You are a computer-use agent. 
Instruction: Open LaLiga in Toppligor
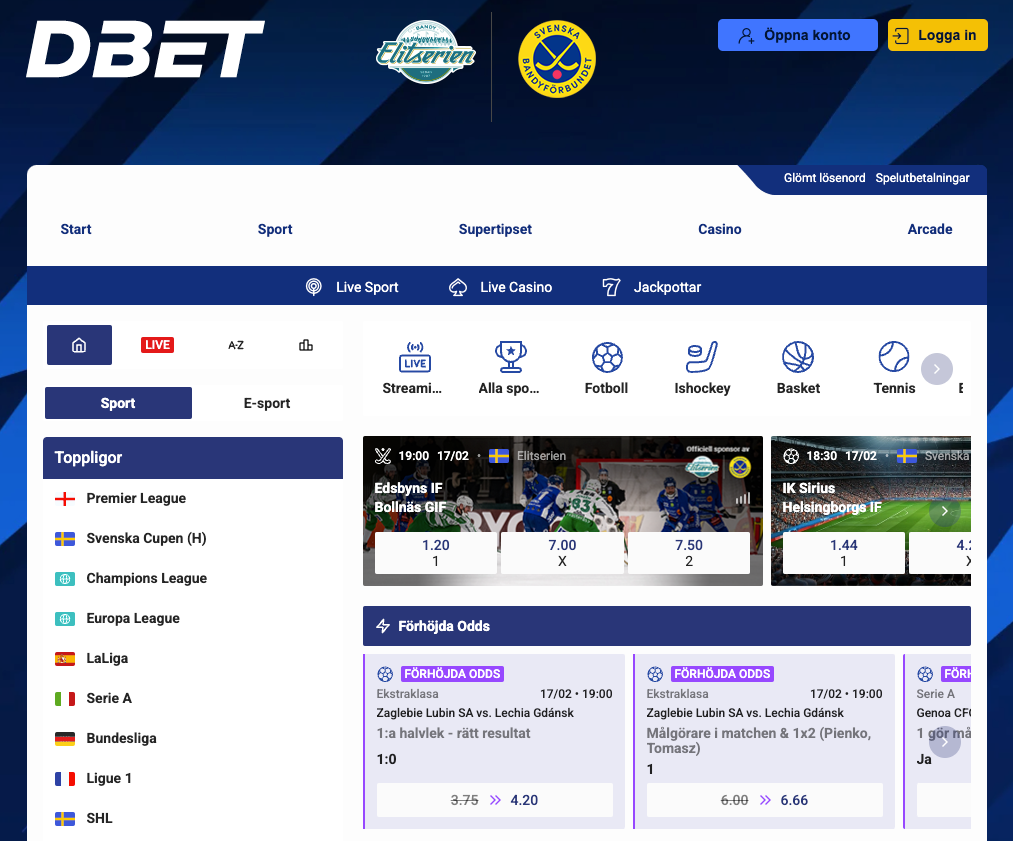tap(193, 659)
